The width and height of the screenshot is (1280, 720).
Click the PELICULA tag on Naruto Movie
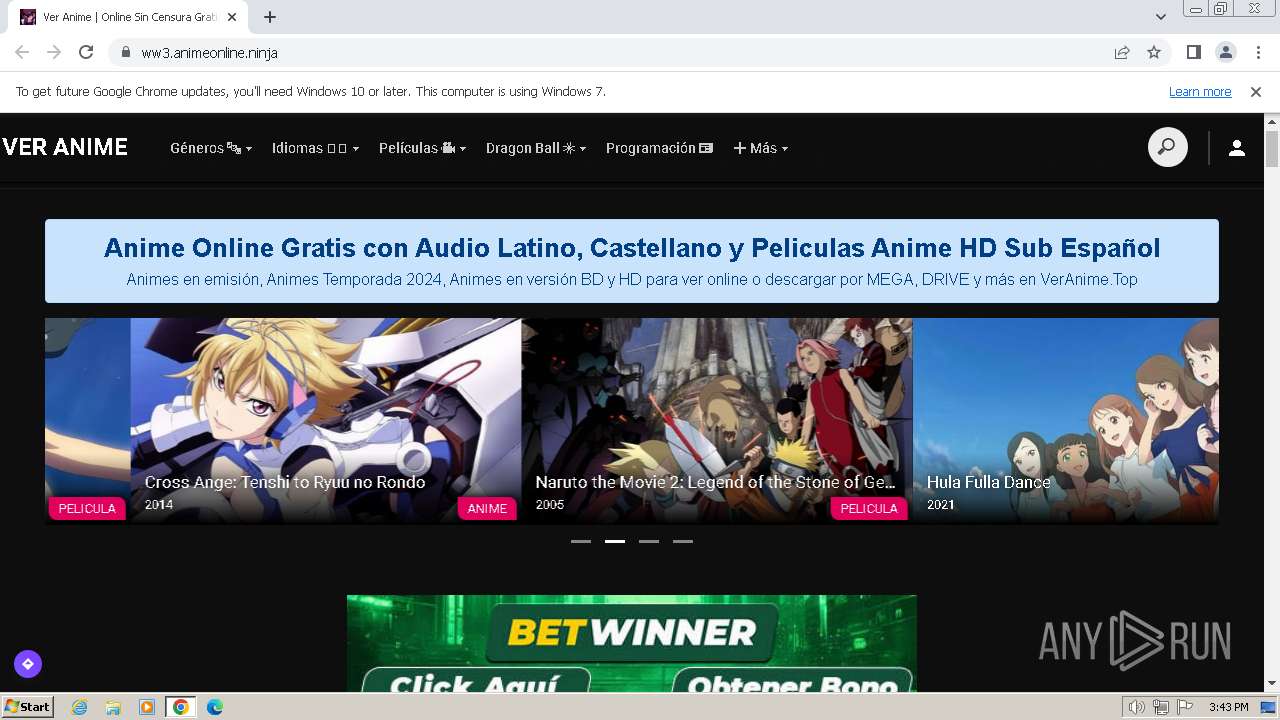pyautogui.click(x=869, y=508)
